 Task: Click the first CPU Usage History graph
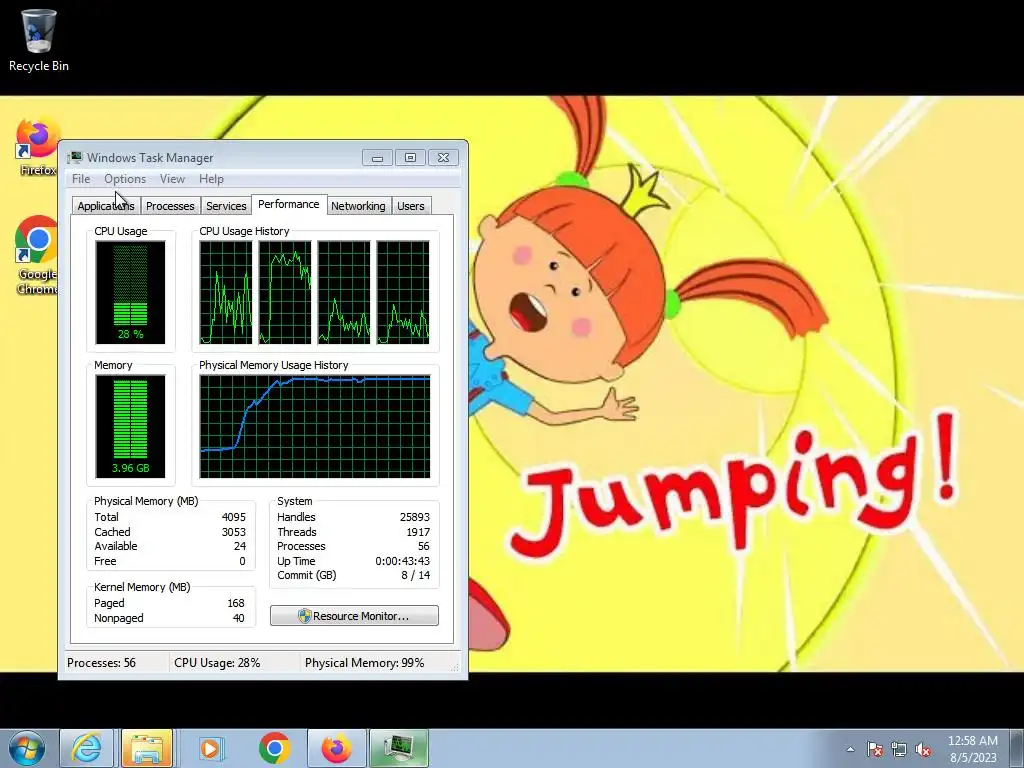(226, 292)
